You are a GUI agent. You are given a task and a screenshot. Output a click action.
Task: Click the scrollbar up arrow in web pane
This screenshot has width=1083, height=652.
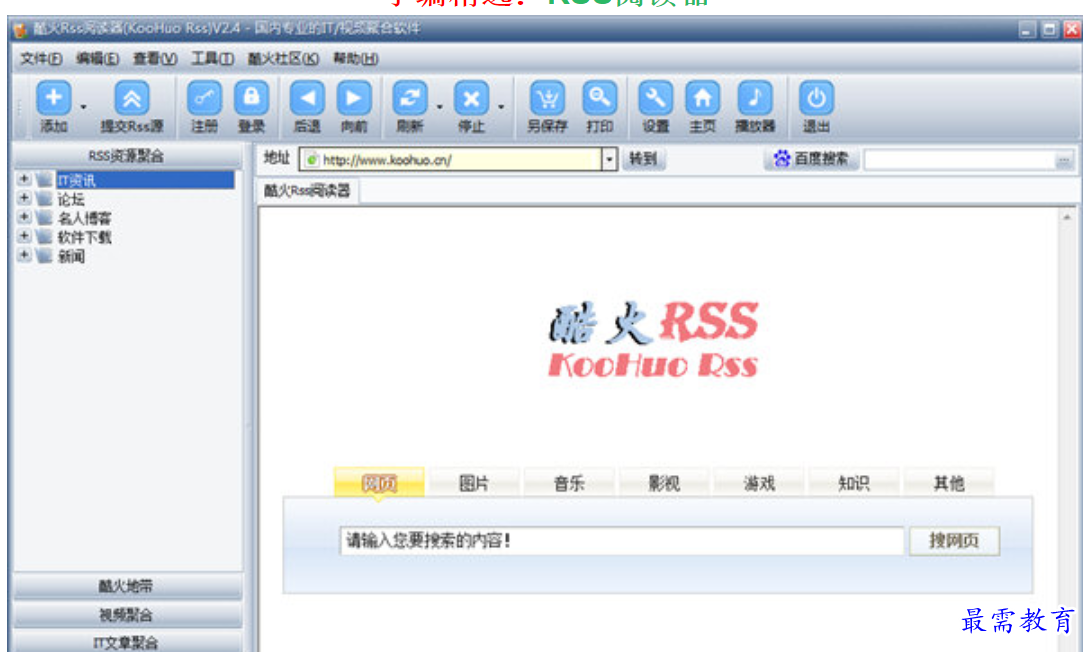point(1067,217)
